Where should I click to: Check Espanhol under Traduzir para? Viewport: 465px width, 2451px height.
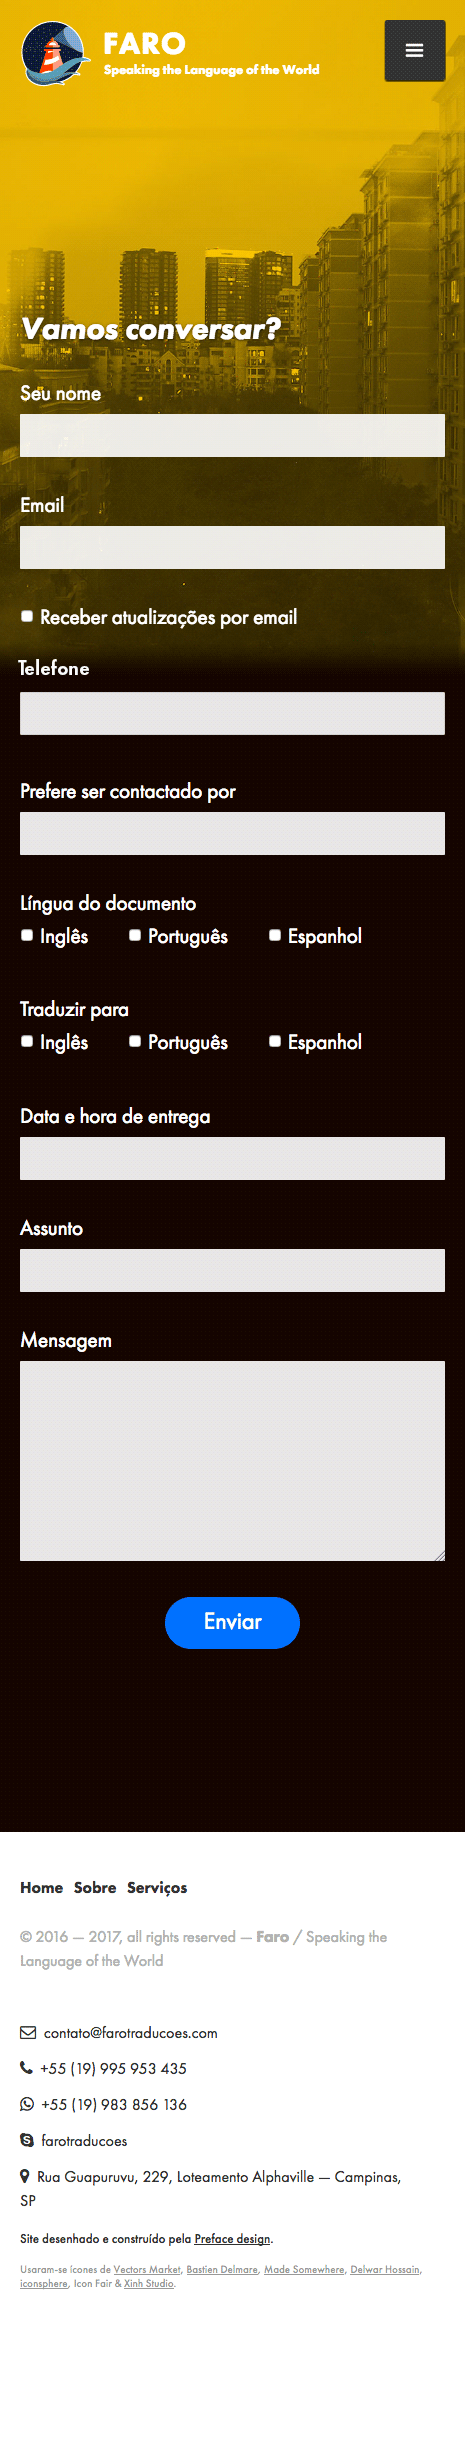click(x=275, y=1041)
